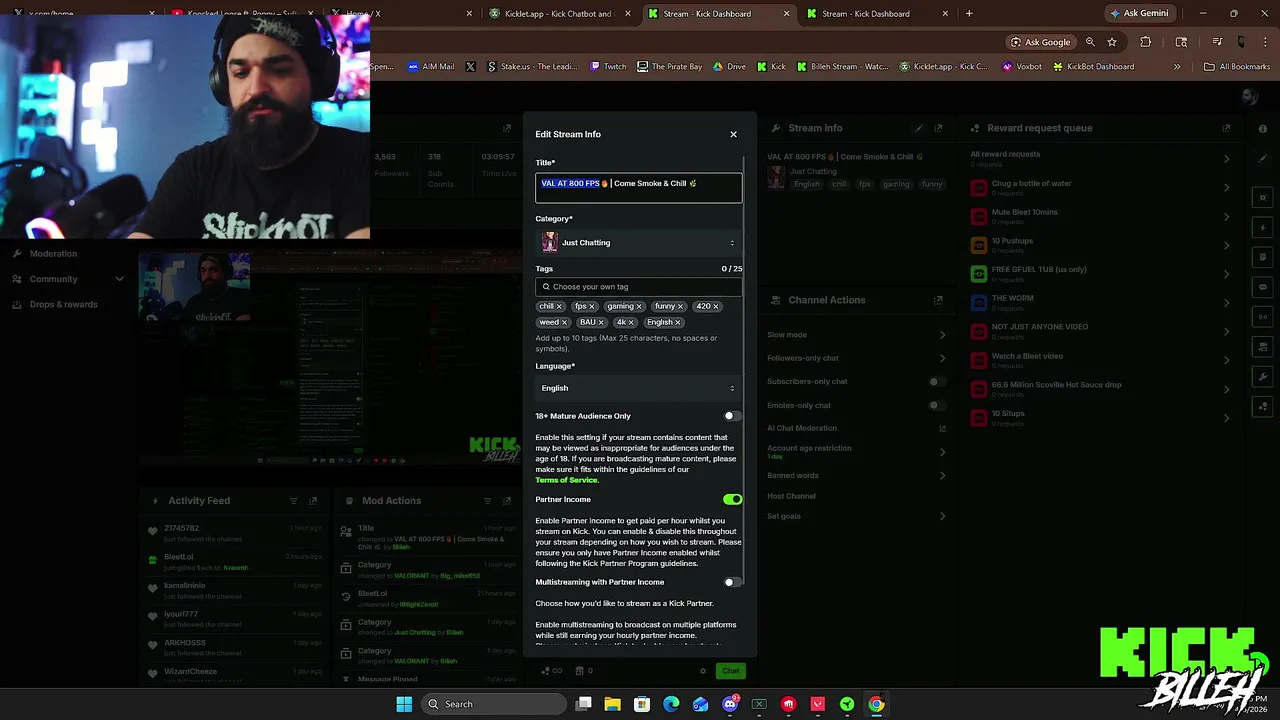Expand the Banned words setting
The image size is (1280, 720).
click(x=942, y=475)
